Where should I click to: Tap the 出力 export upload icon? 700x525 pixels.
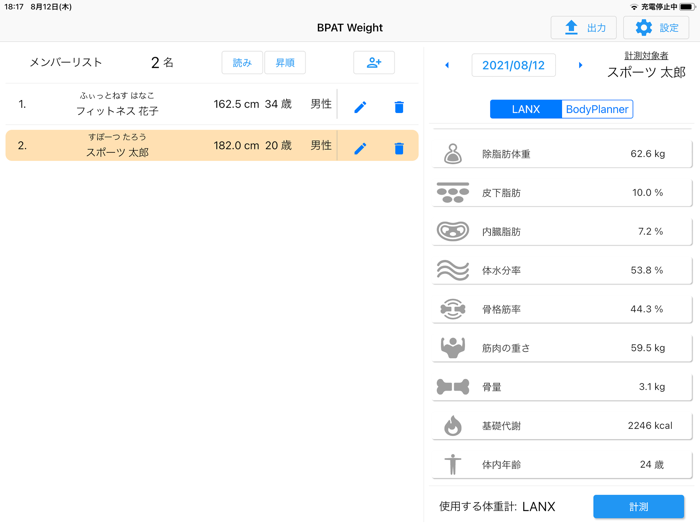pyautogui.click(x=571, y=28)
